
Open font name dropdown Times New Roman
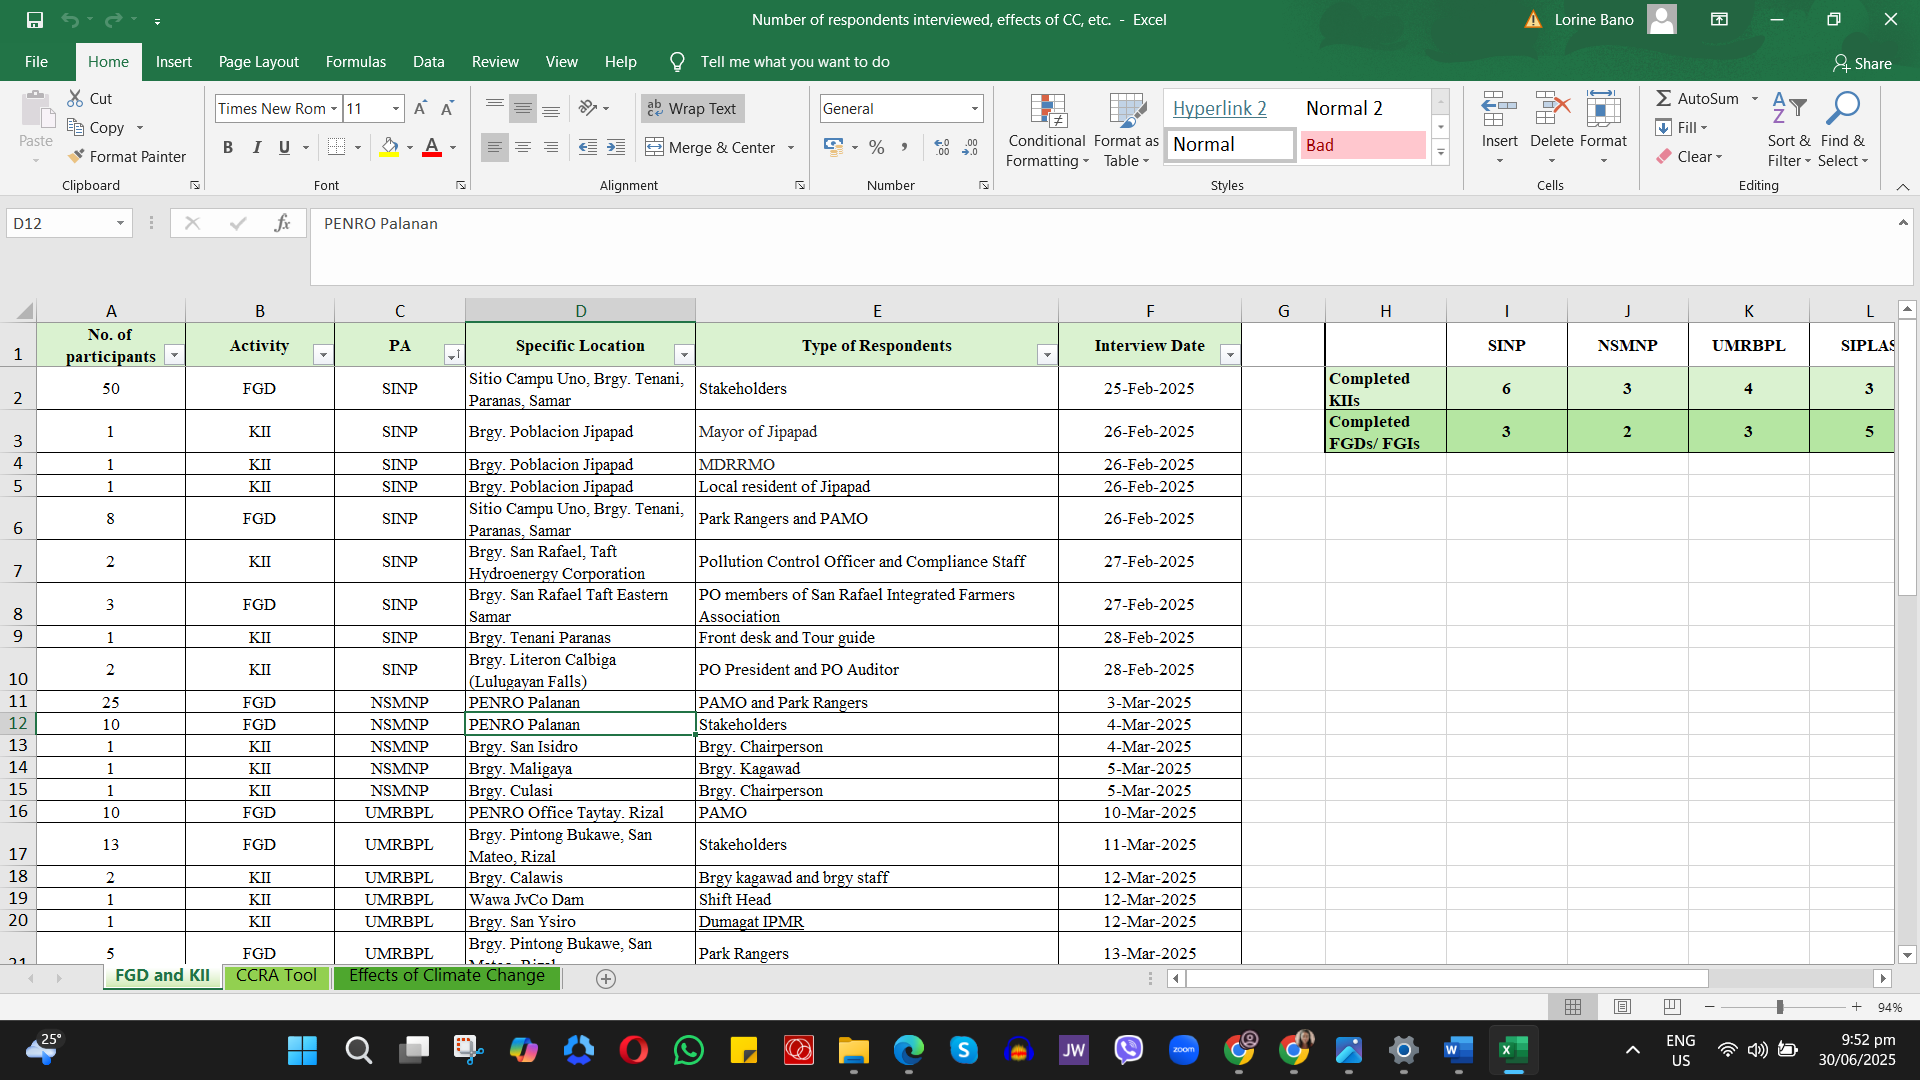pos(334,109)
